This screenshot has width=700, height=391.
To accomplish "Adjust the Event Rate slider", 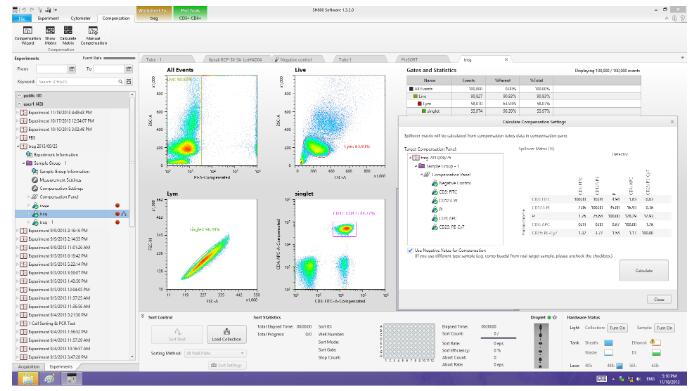I will 119,58.
